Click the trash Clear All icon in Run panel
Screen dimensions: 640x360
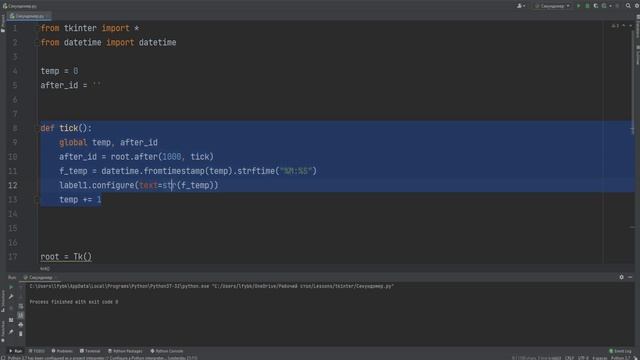(21, 333)
